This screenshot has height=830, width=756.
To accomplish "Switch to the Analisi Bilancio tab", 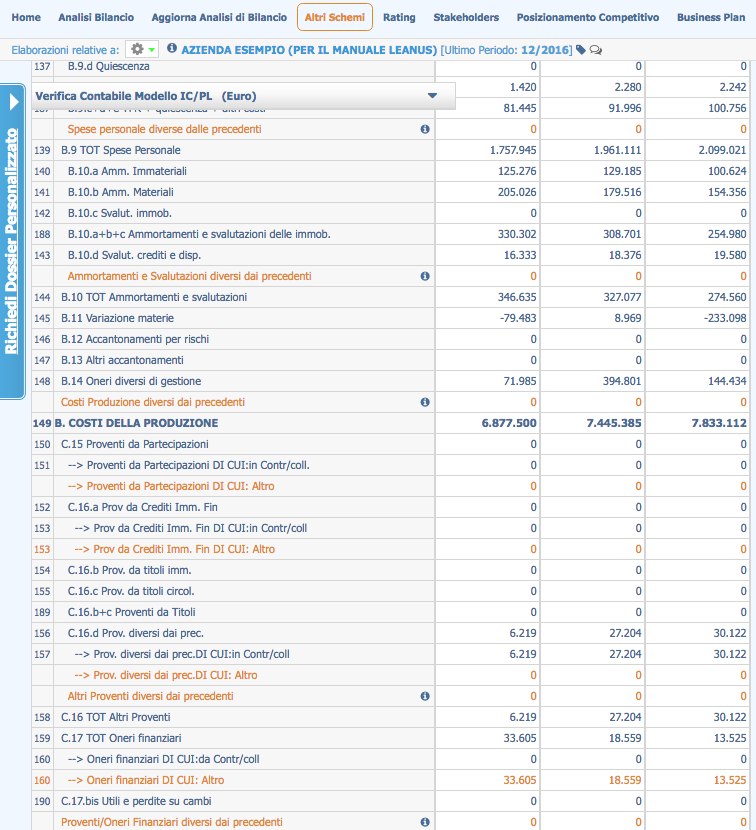I will (96, 17).
